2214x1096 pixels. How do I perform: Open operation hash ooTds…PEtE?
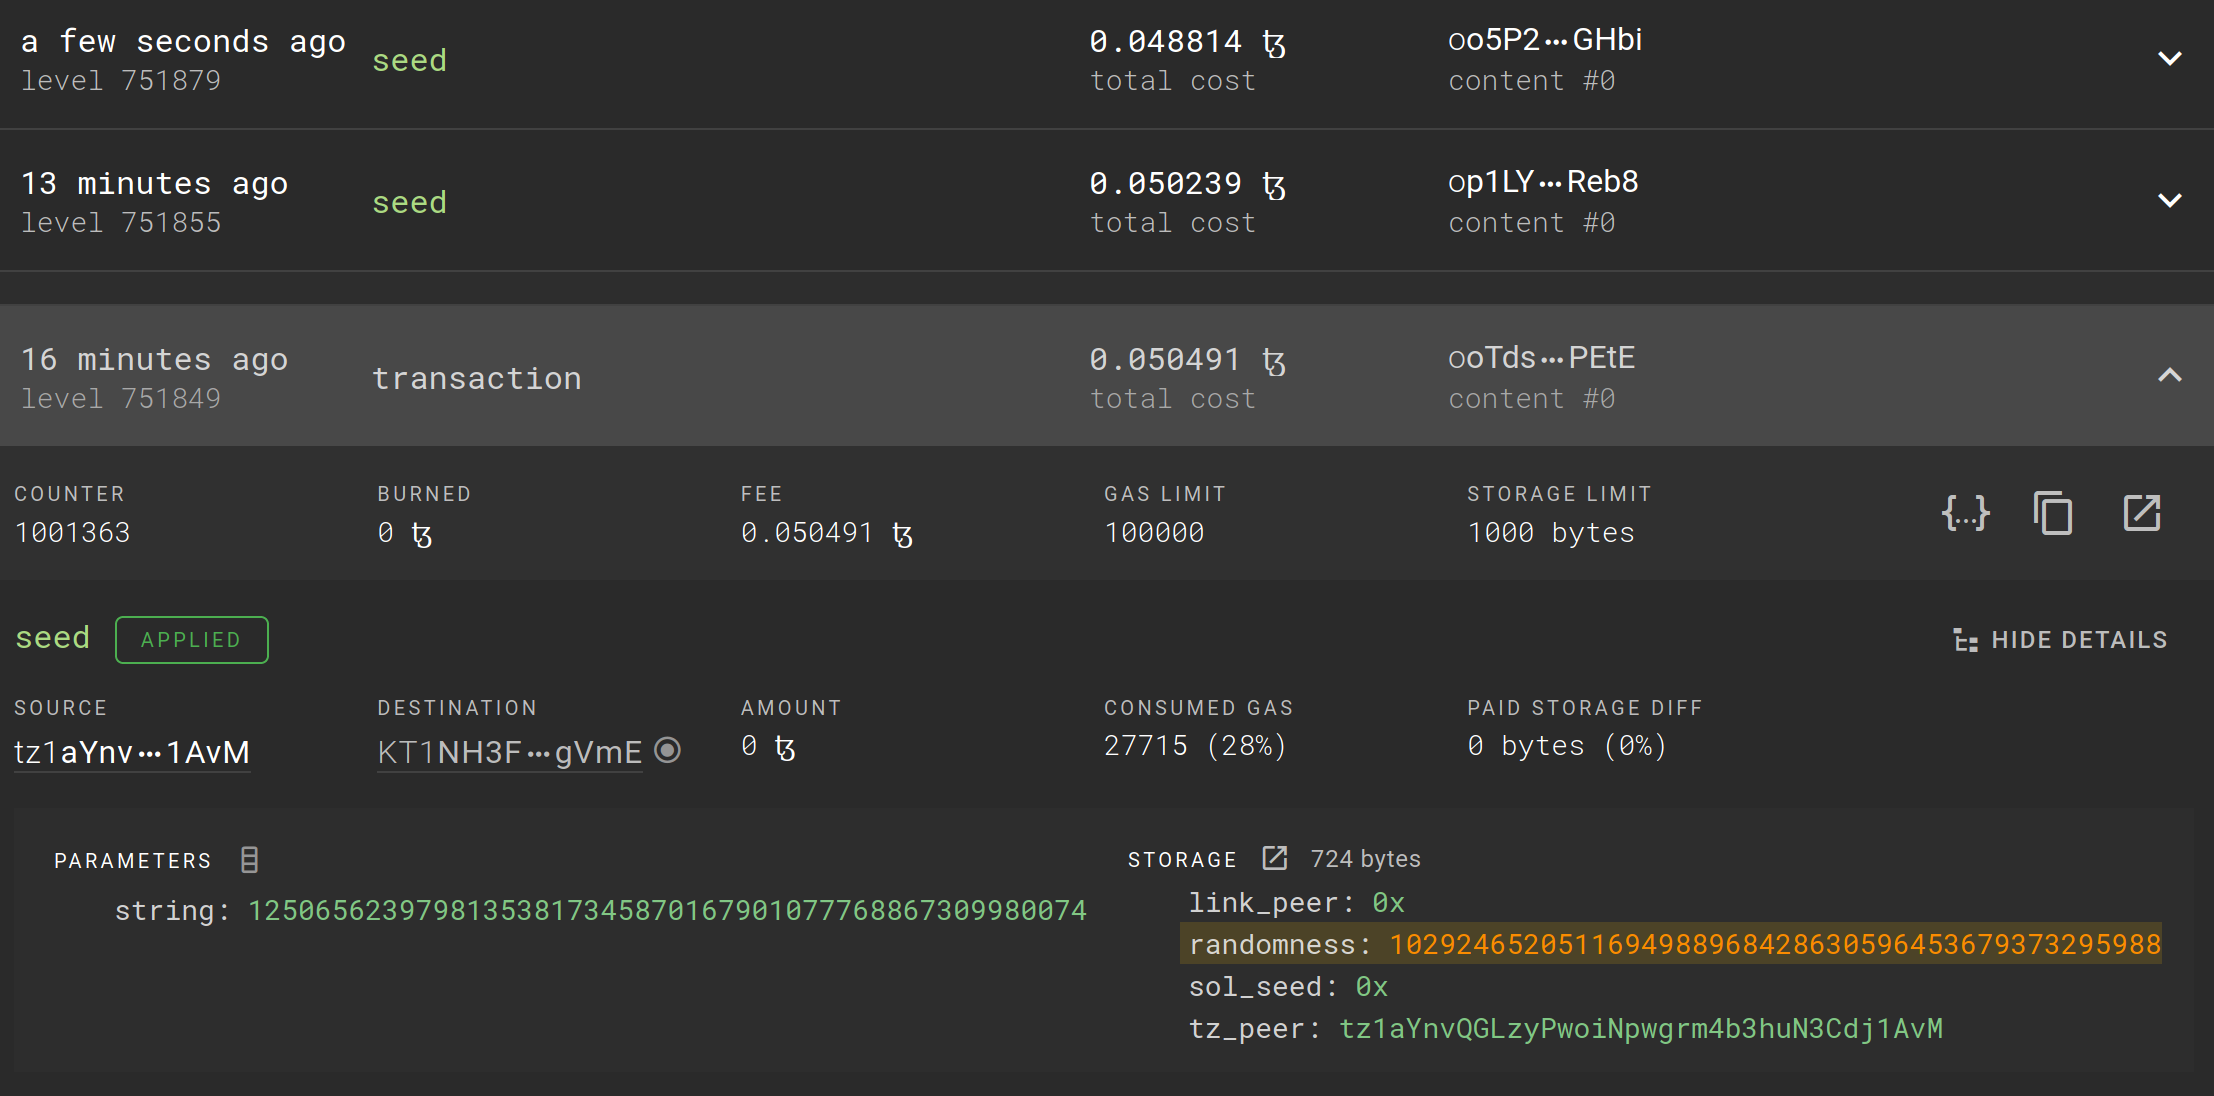[1541, 358]
